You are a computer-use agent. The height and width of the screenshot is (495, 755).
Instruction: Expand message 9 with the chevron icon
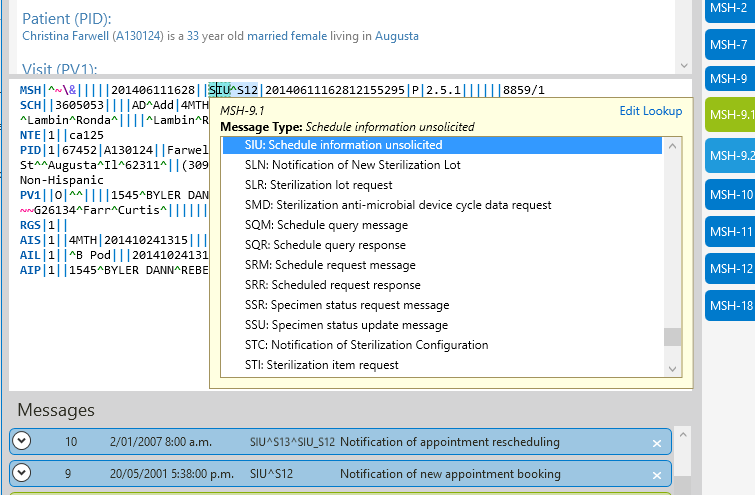click(x=22, y=473)
